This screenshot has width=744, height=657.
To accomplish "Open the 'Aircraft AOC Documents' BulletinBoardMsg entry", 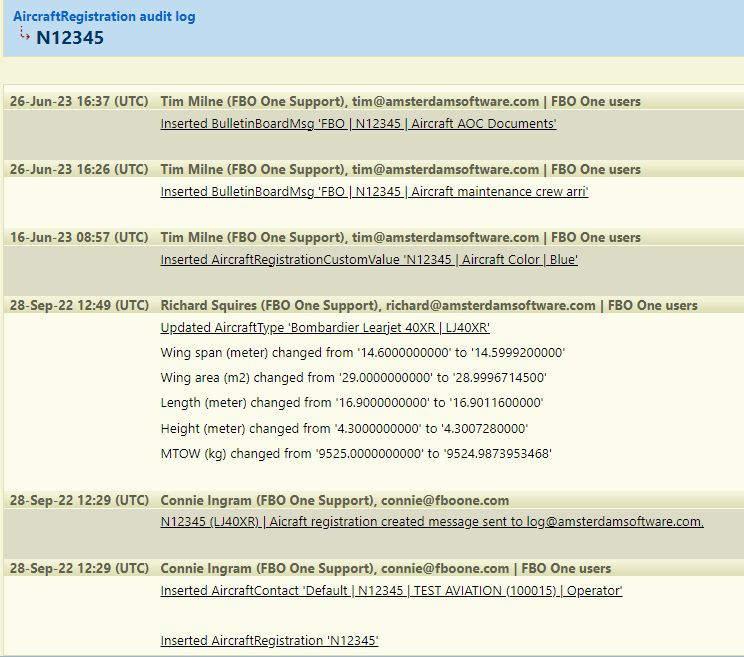I will coord(358,124).
